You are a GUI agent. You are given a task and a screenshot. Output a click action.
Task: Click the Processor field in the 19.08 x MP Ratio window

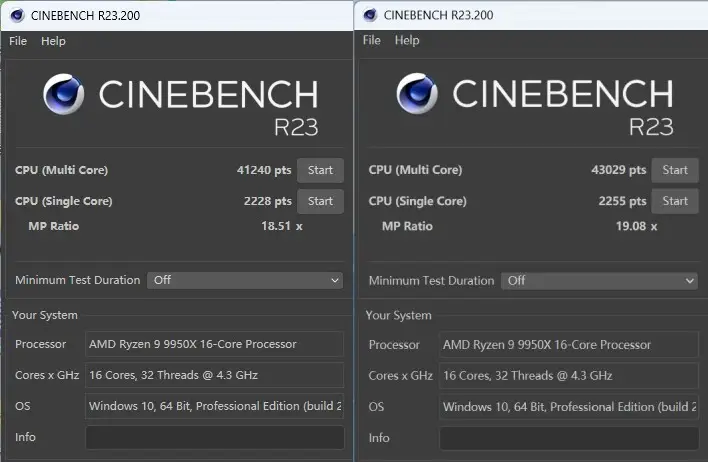coord(568,344)
